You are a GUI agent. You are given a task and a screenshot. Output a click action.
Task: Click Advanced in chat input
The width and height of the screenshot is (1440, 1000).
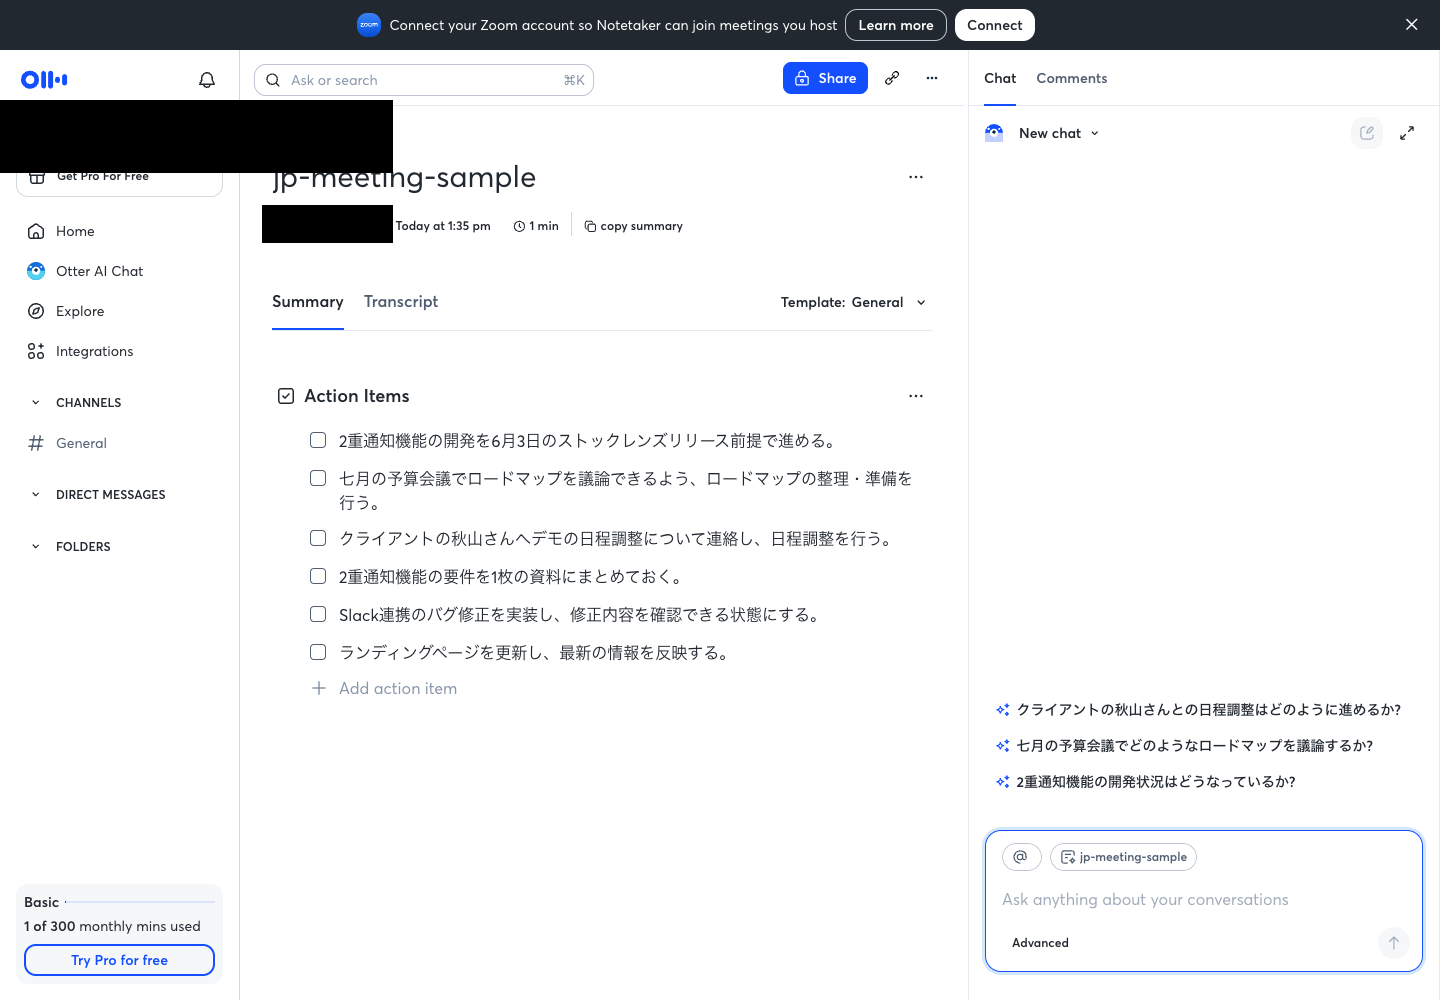coord(1040,943)
